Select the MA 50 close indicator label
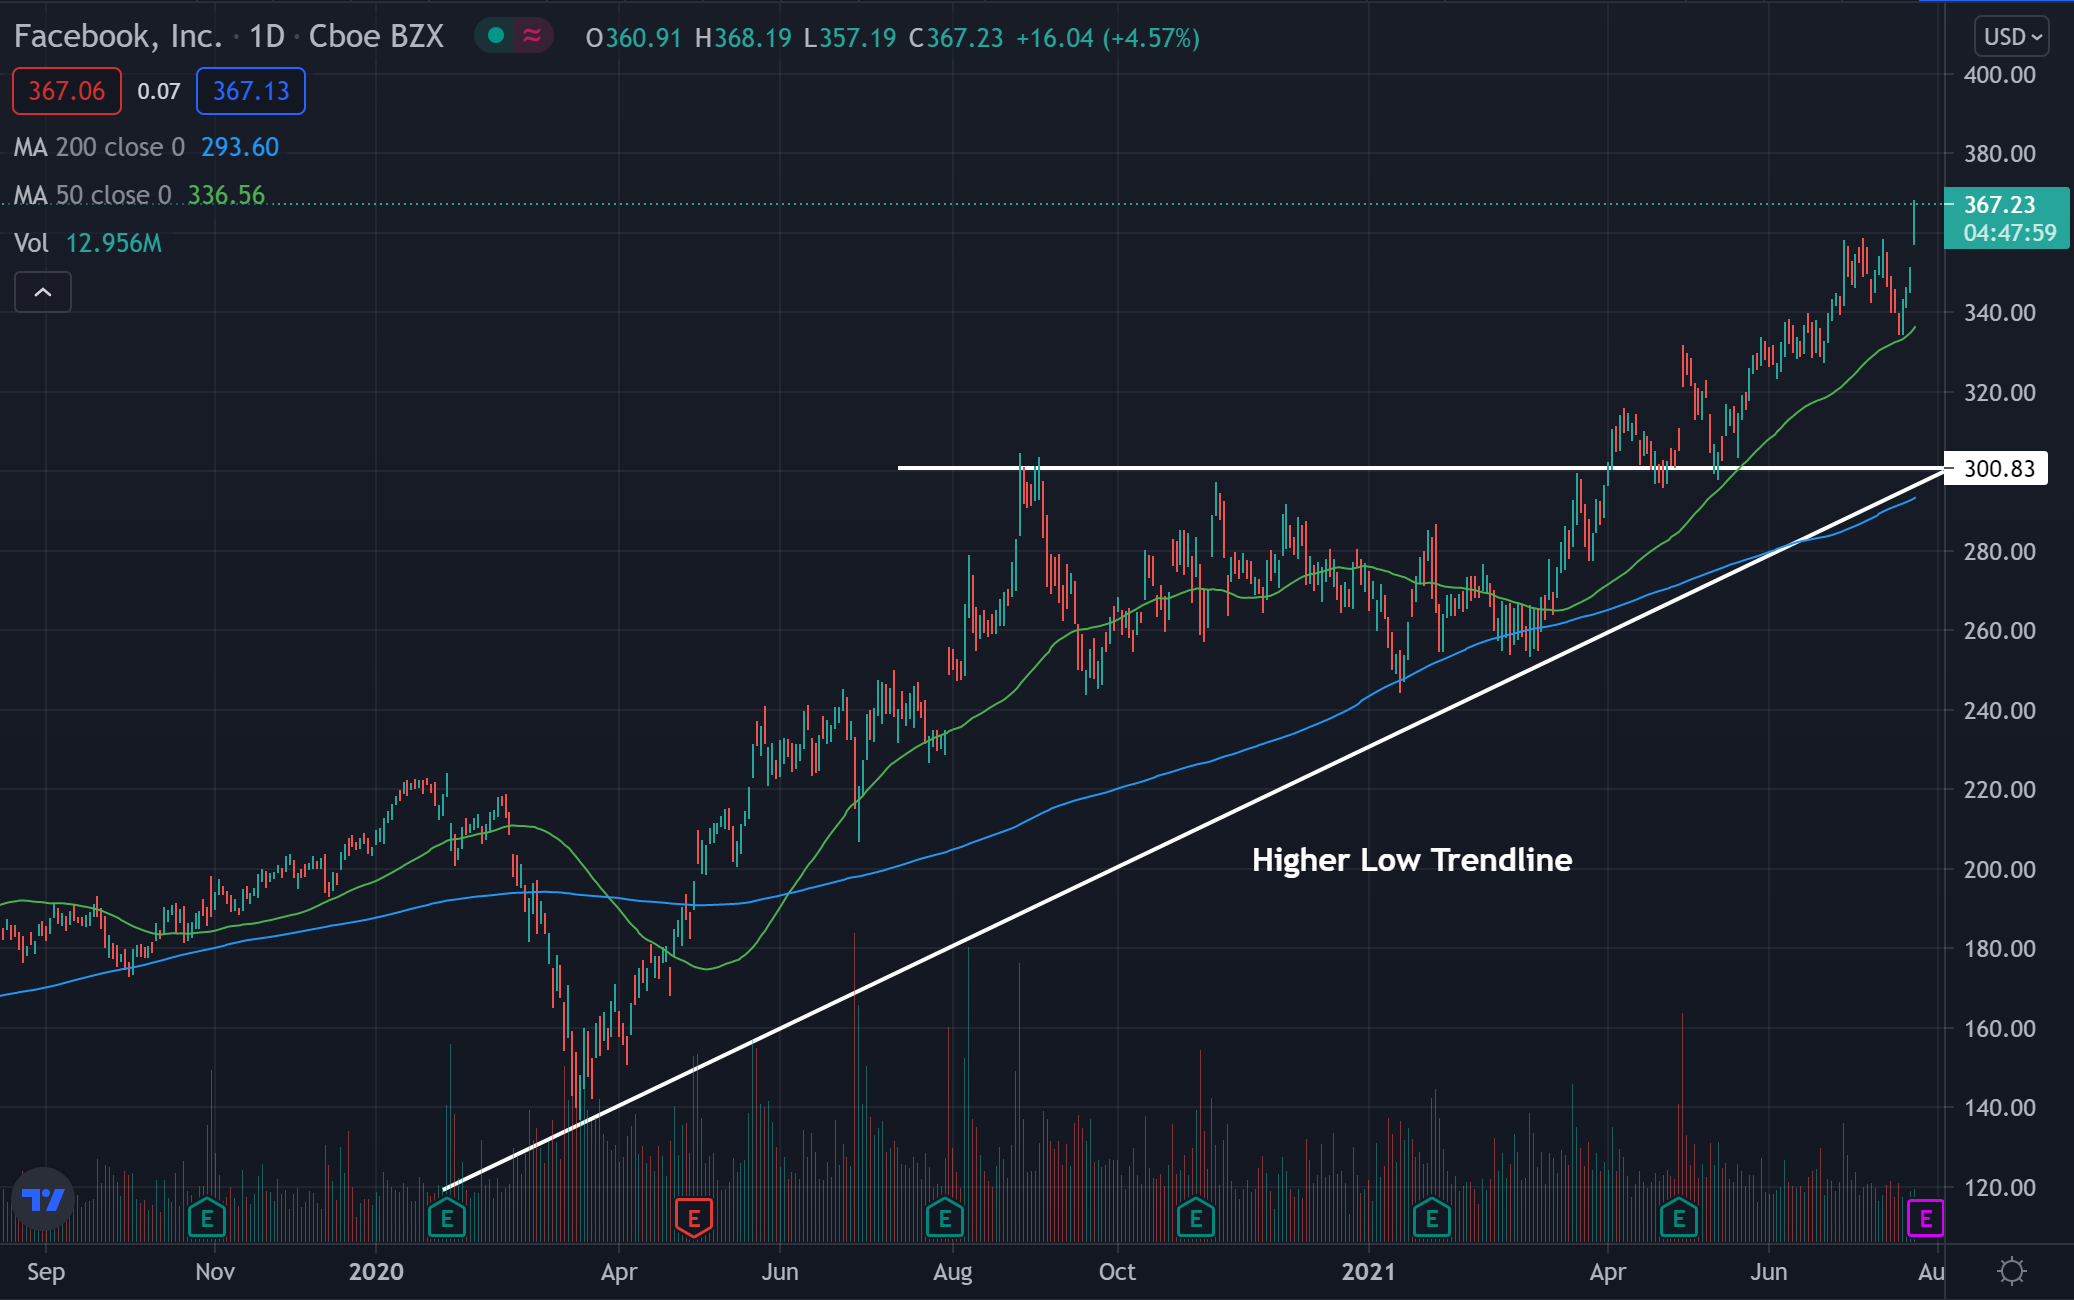Screen dimensions: 2074x1300 [x=93, y=195]
